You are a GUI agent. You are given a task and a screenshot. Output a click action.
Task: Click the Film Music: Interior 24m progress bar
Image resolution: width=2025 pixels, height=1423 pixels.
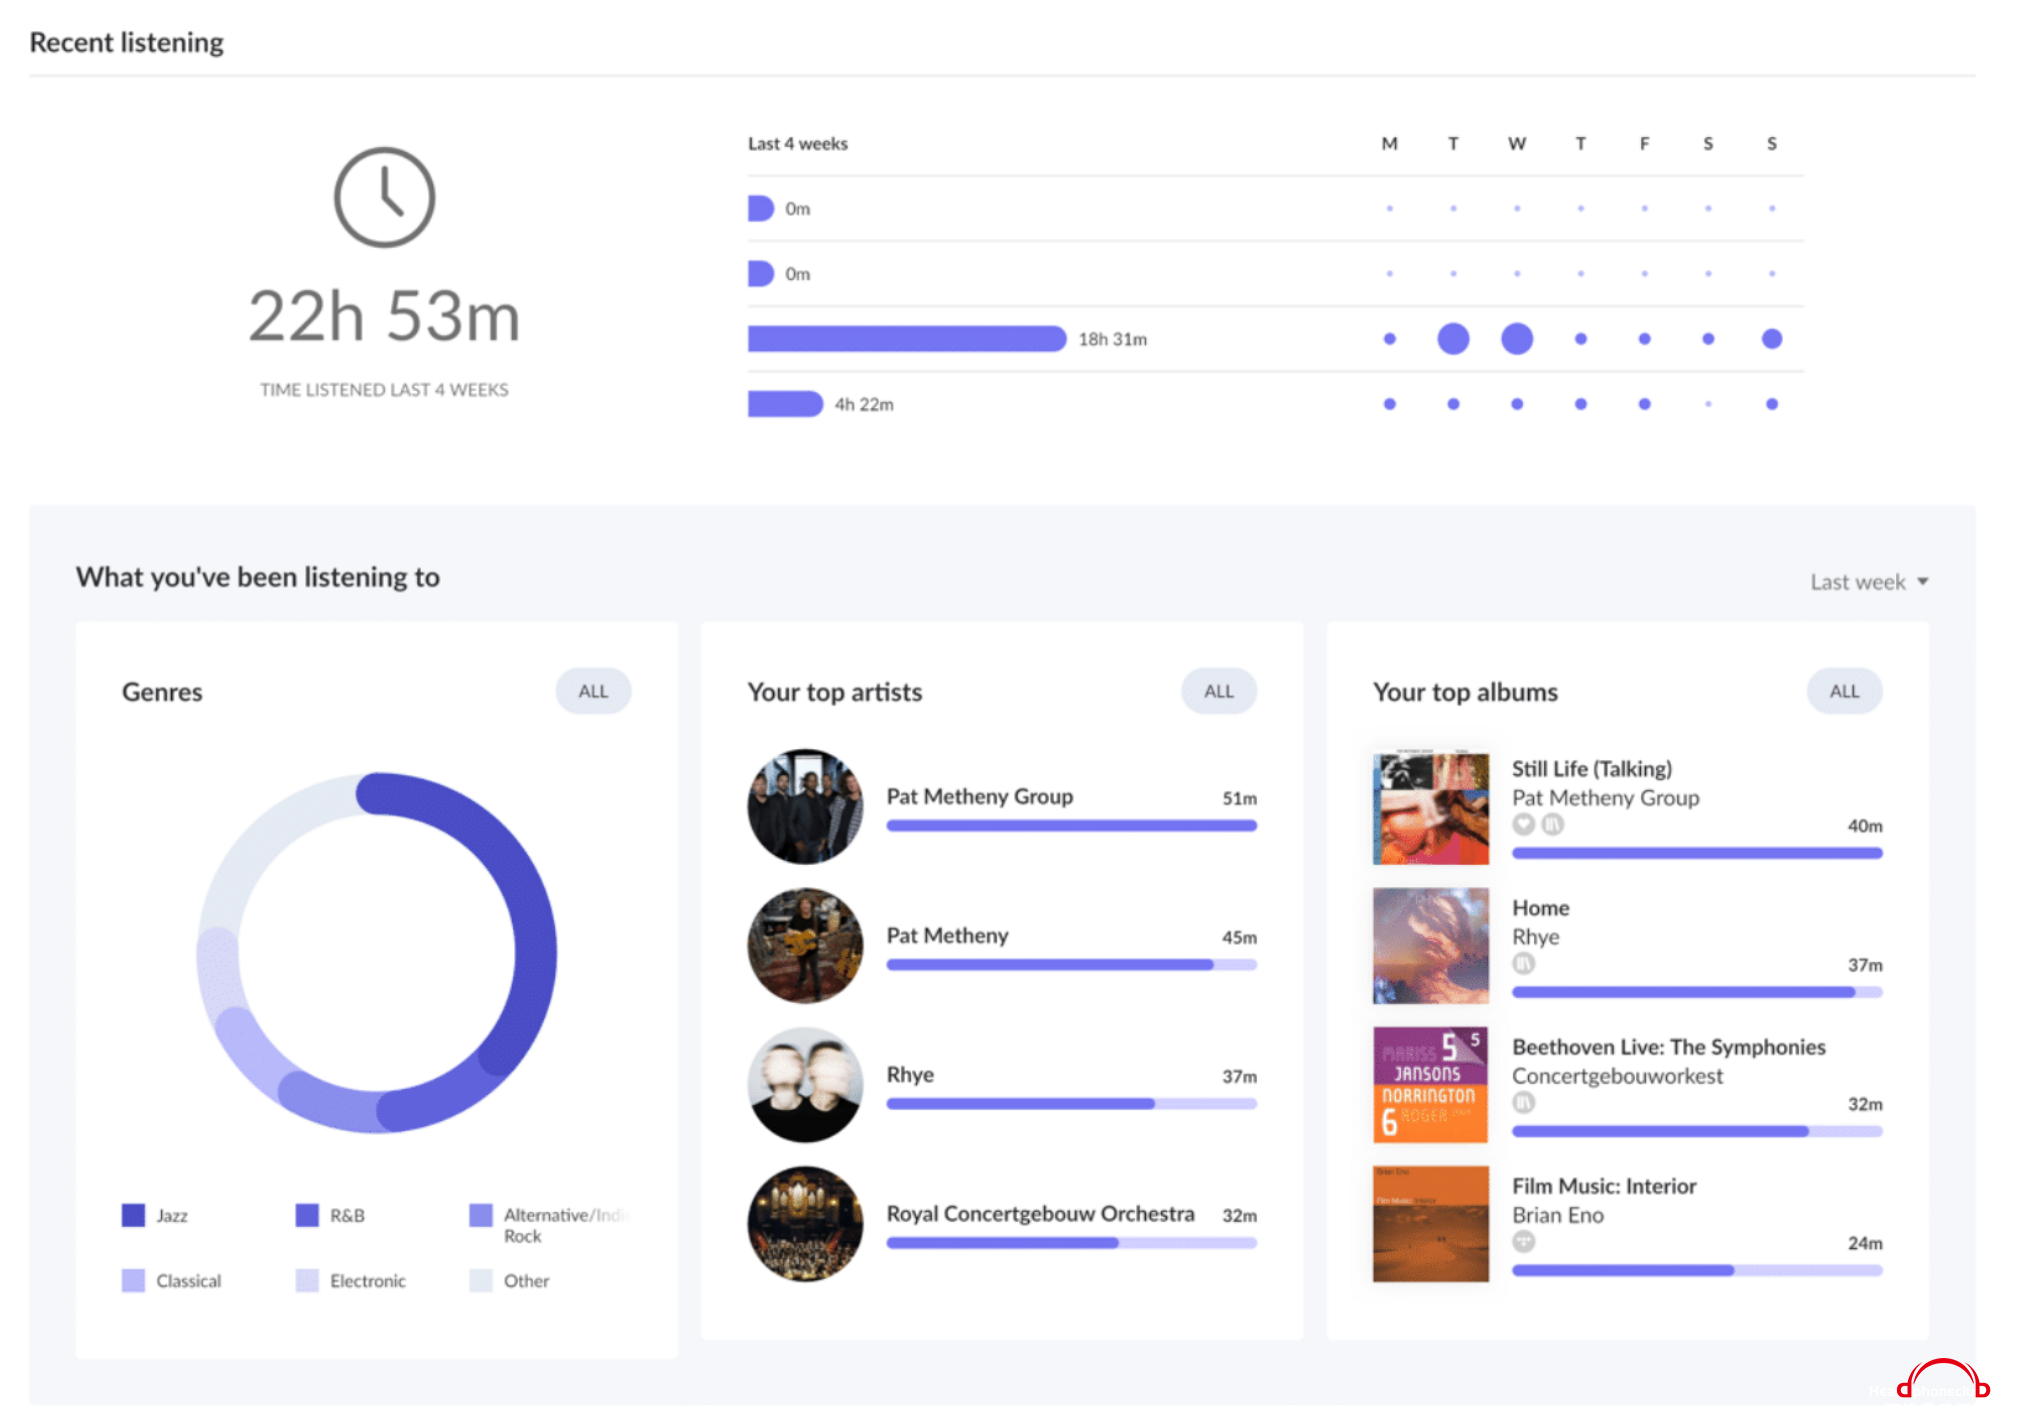(1697, 1270)
